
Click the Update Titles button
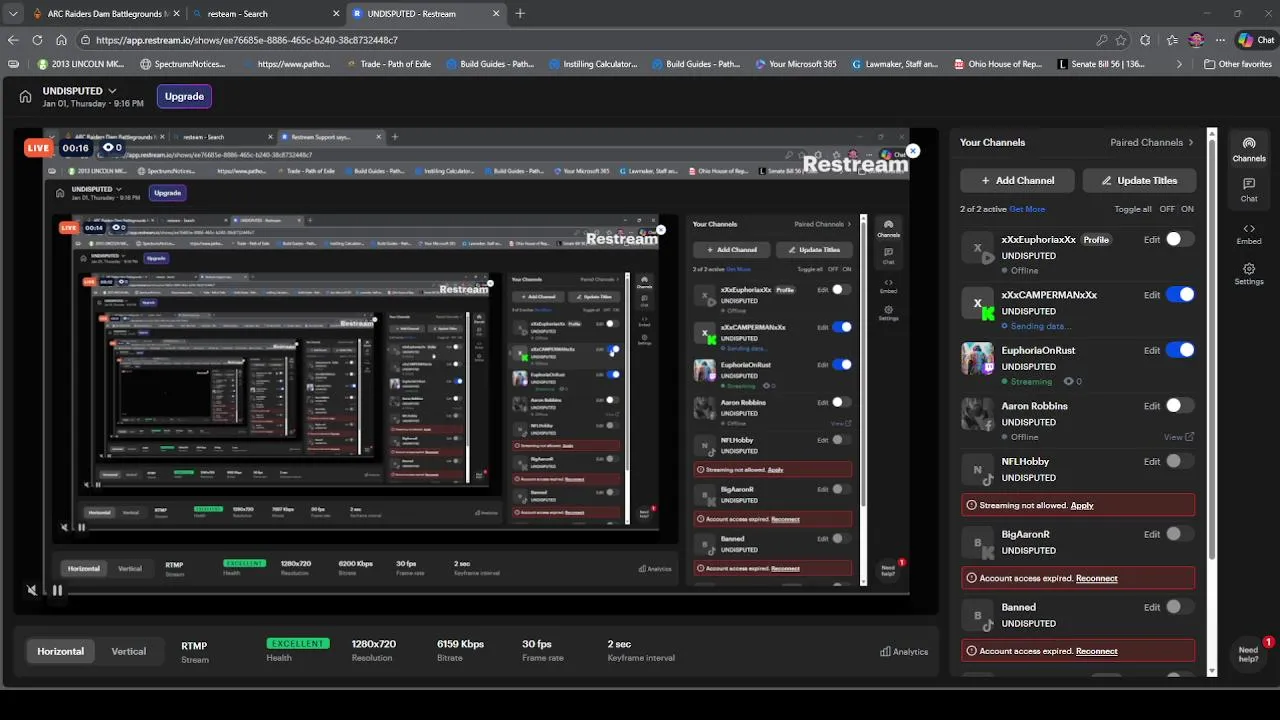coord(1139,180)
